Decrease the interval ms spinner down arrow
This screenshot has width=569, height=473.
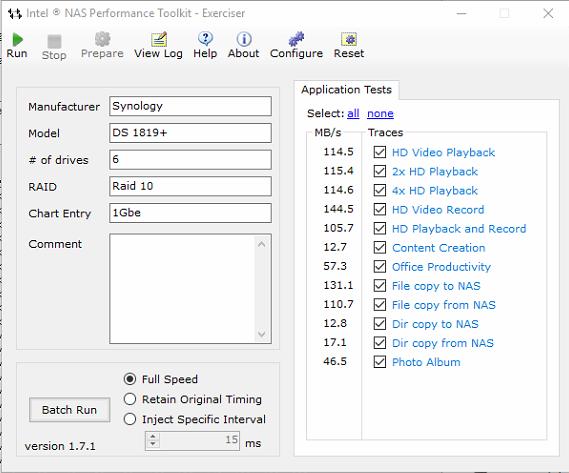point(153,444)
